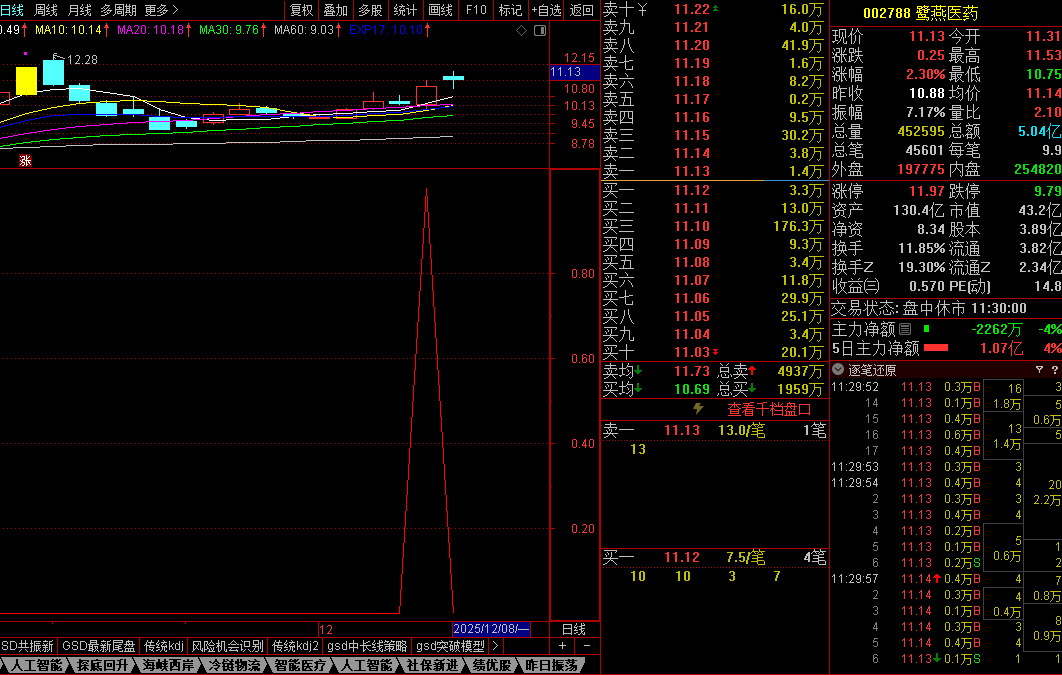1062x675 pixels.
Task: Click the plus icon to add an indicator panel
Action: pos(563,646)
